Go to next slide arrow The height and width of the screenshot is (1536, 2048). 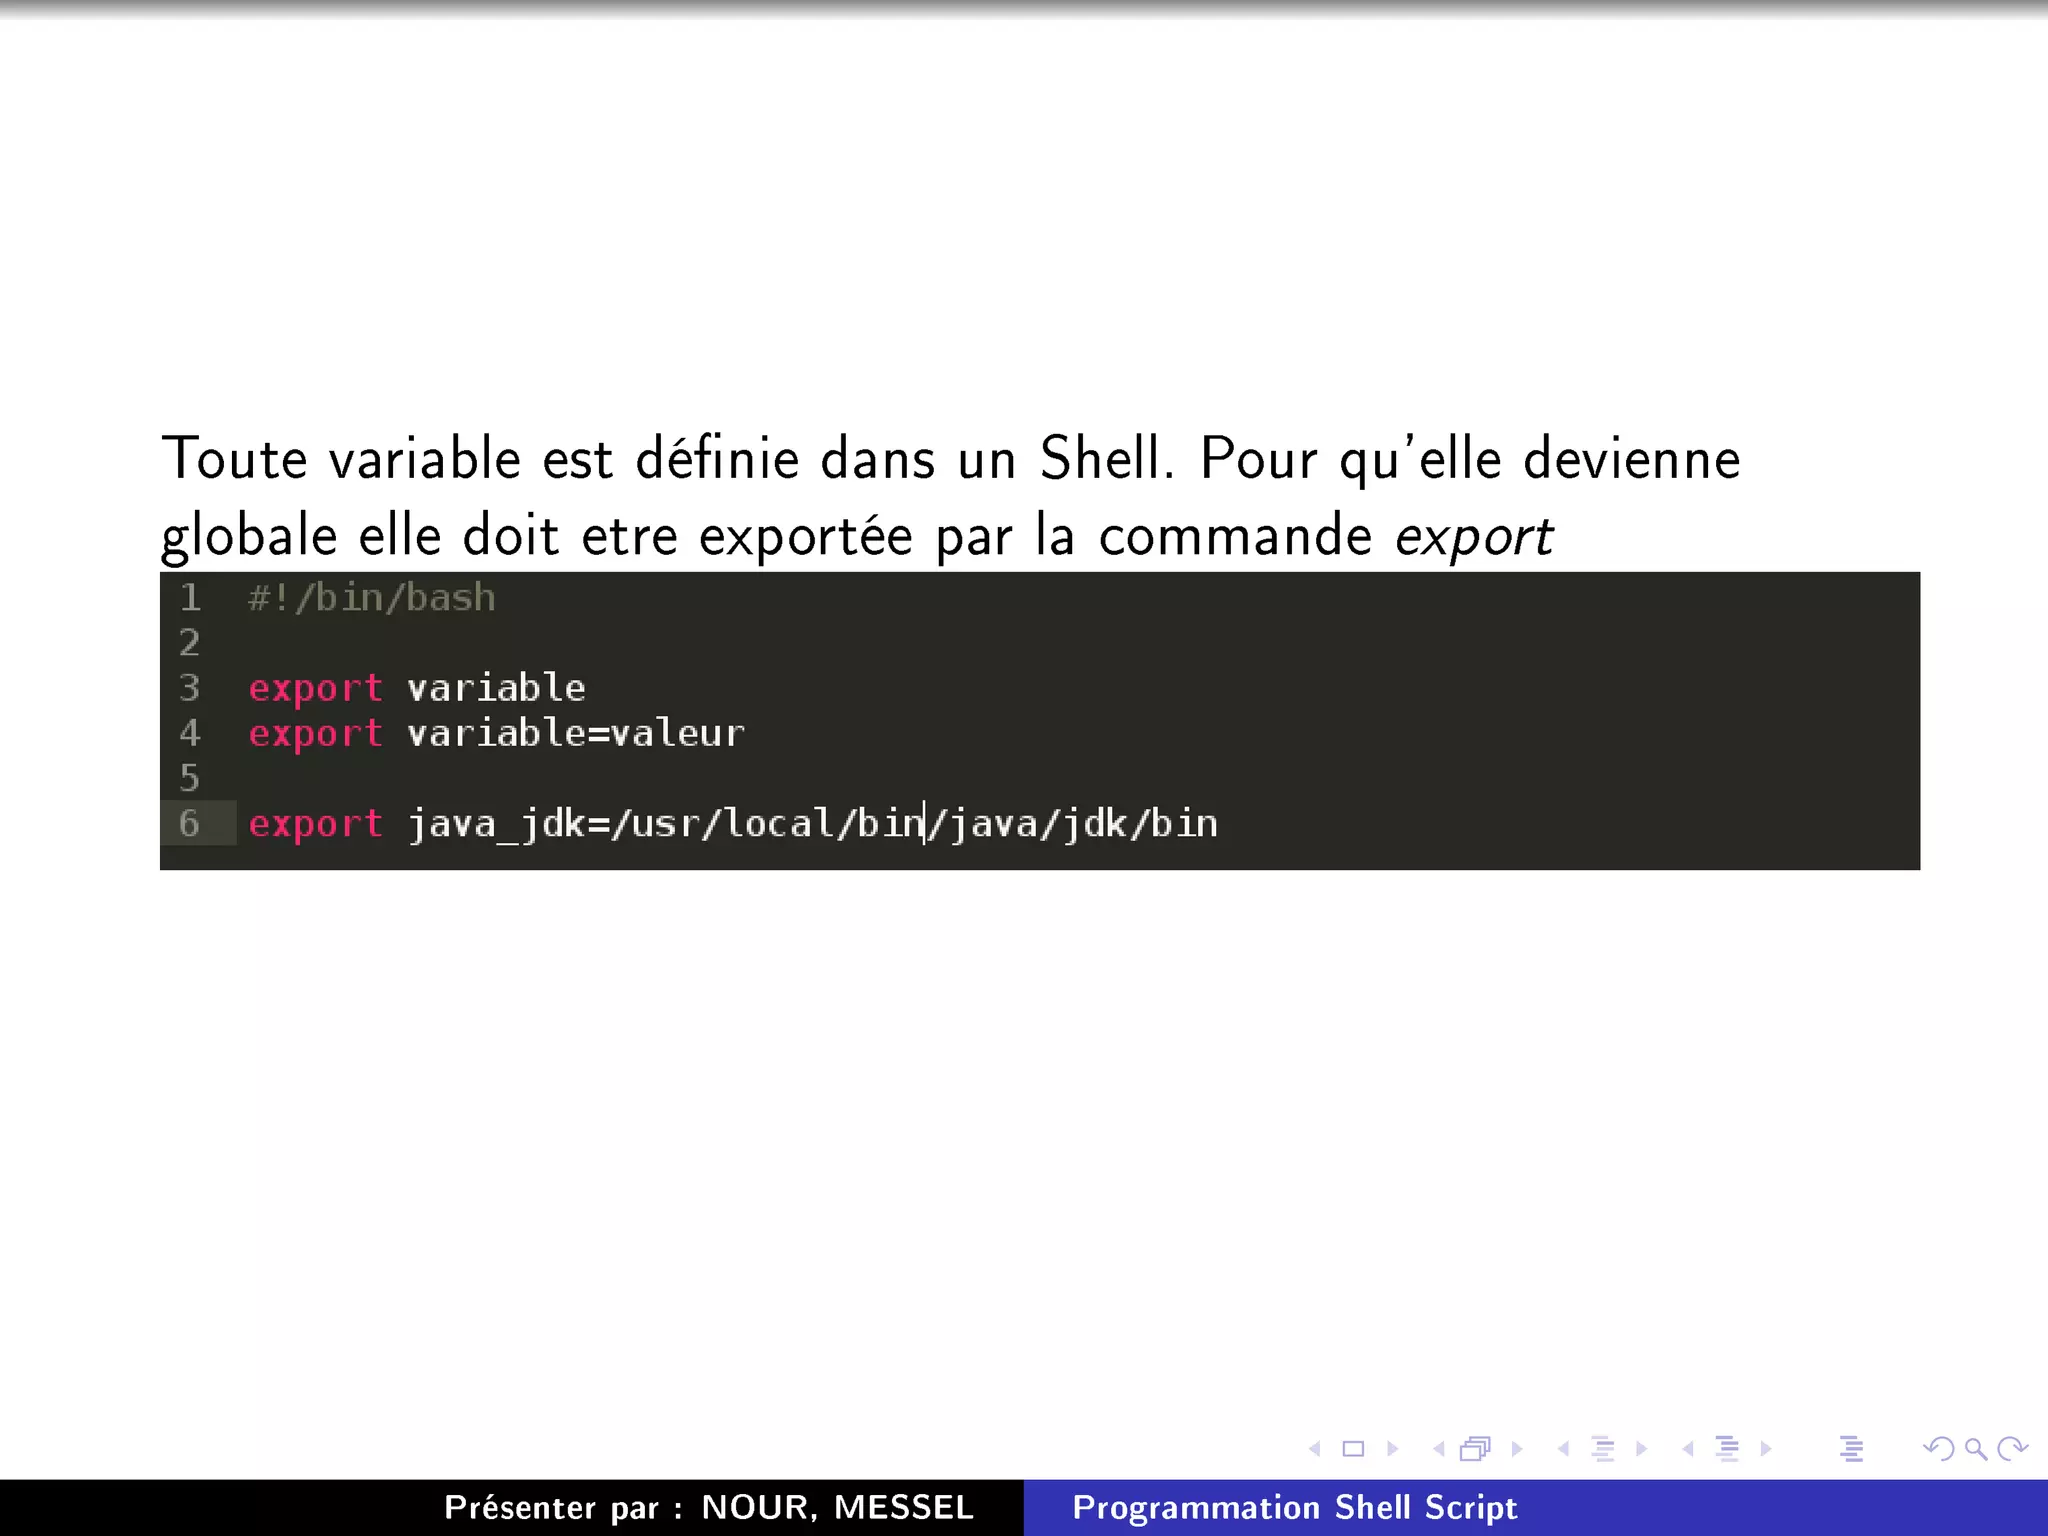pos(1392,1448)
